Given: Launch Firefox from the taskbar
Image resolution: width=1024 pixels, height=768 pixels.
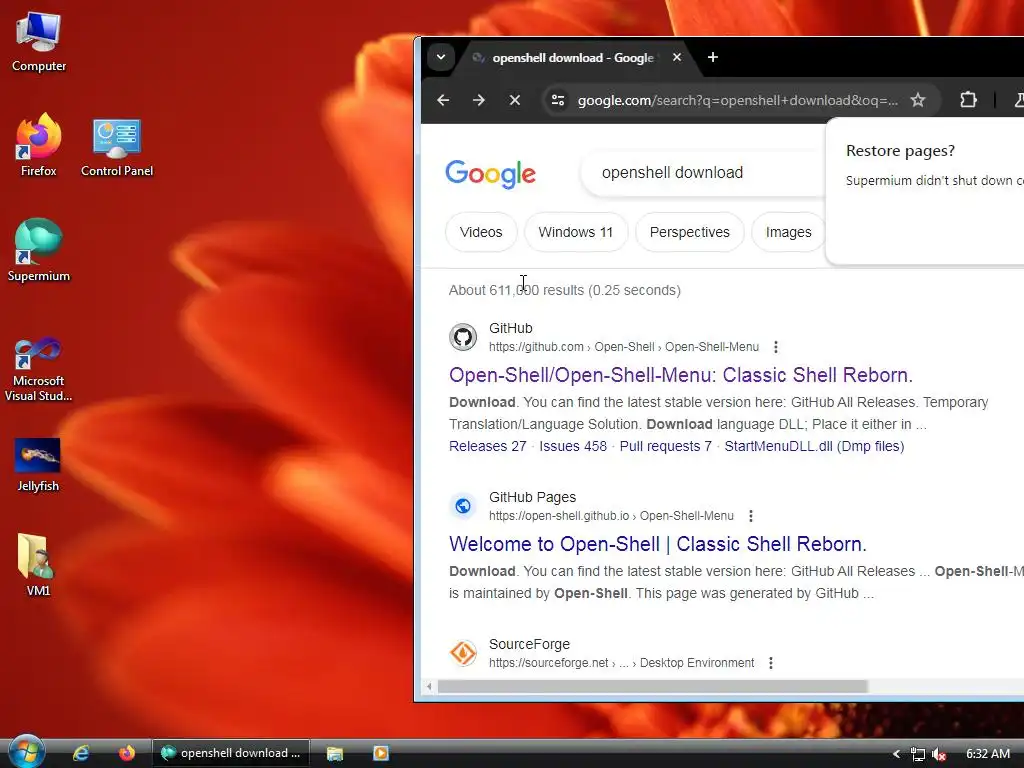Looking at the screenshot, I should point(126,753).
